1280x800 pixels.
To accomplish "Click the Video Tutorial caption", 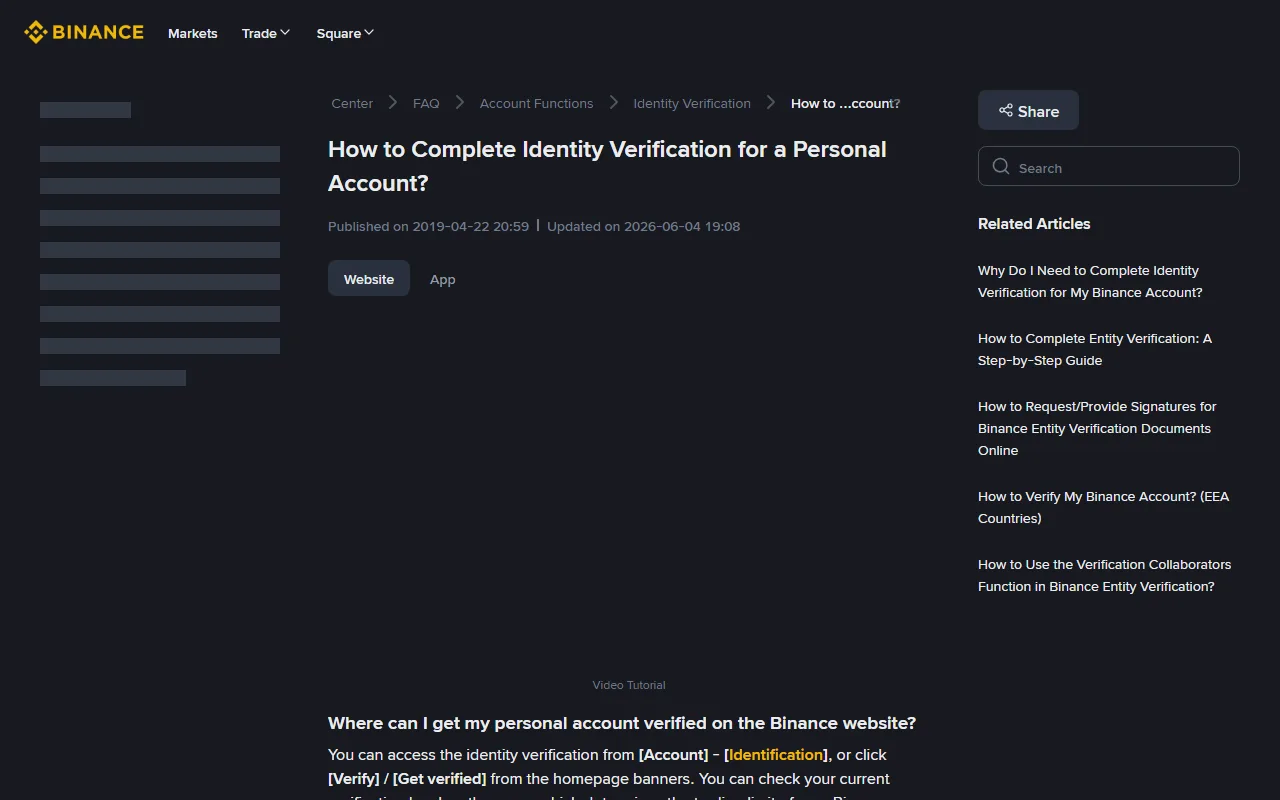I will point(628,685).
